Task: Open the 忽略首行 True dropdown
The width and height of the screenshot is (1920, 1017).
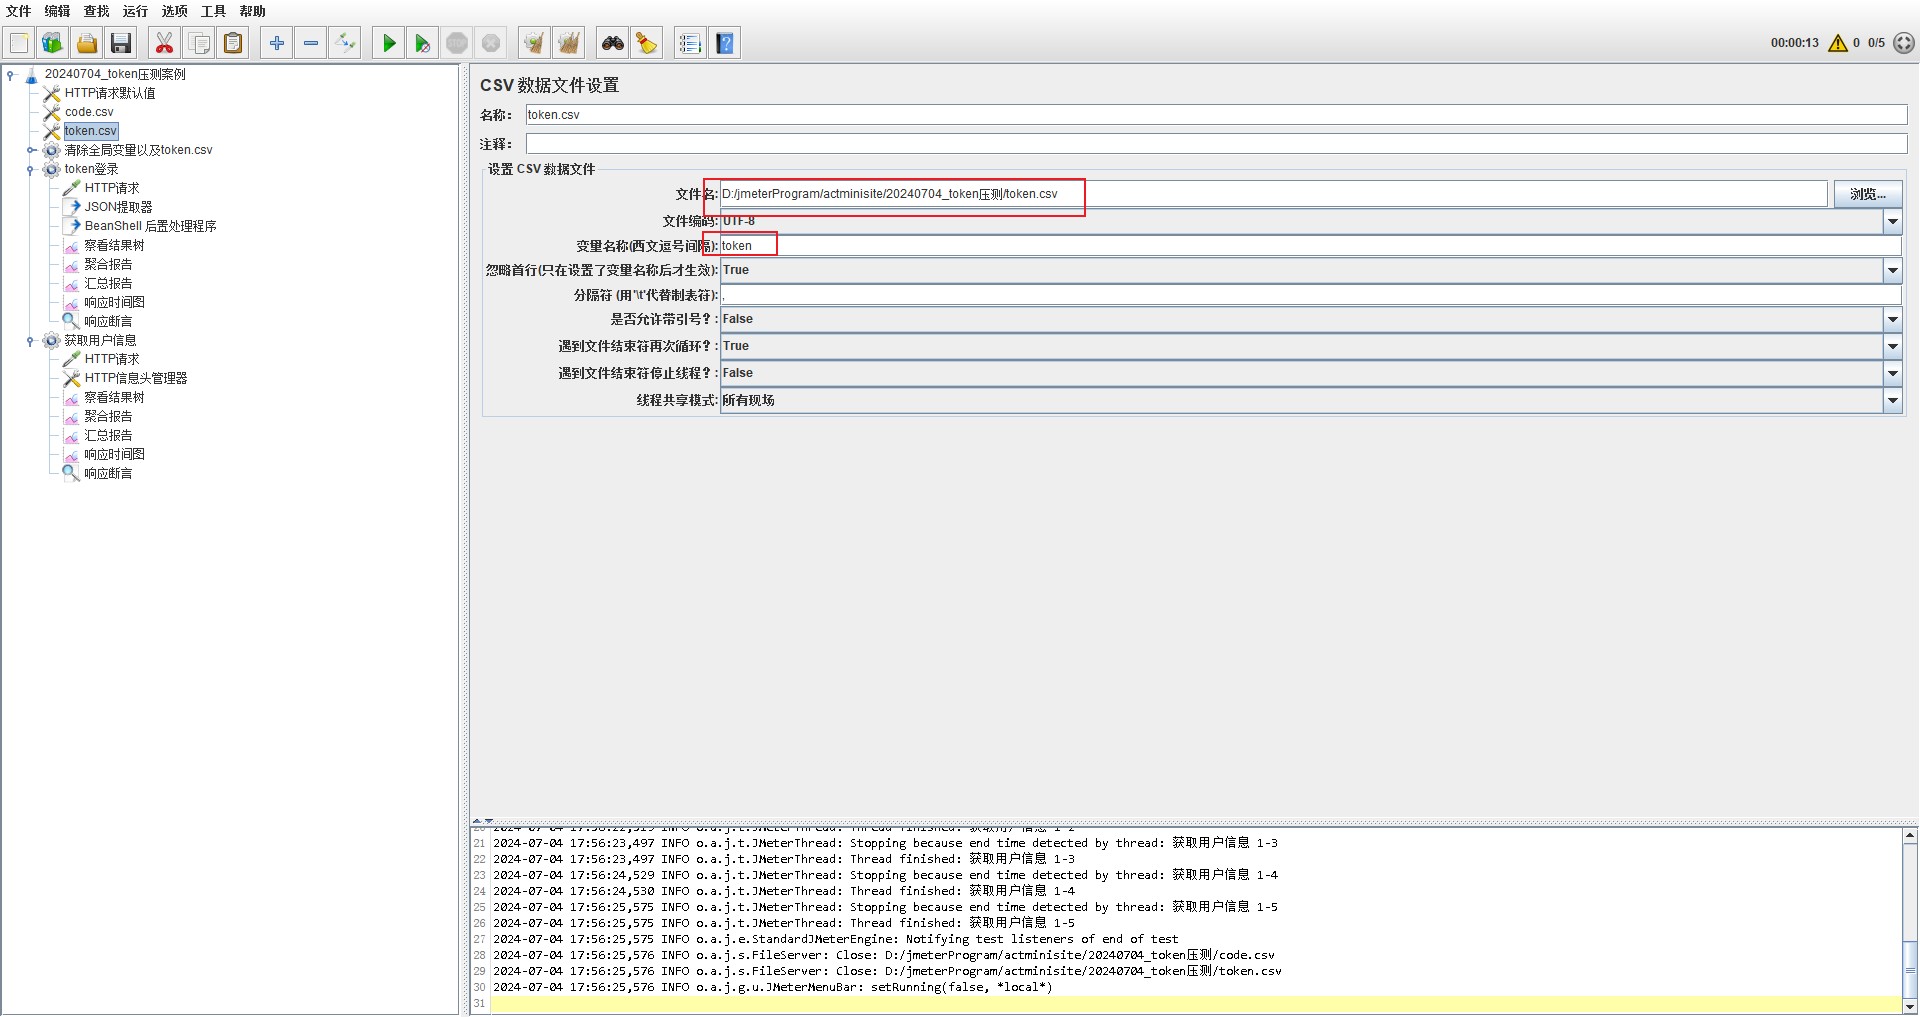Action: coord(1892,270)
